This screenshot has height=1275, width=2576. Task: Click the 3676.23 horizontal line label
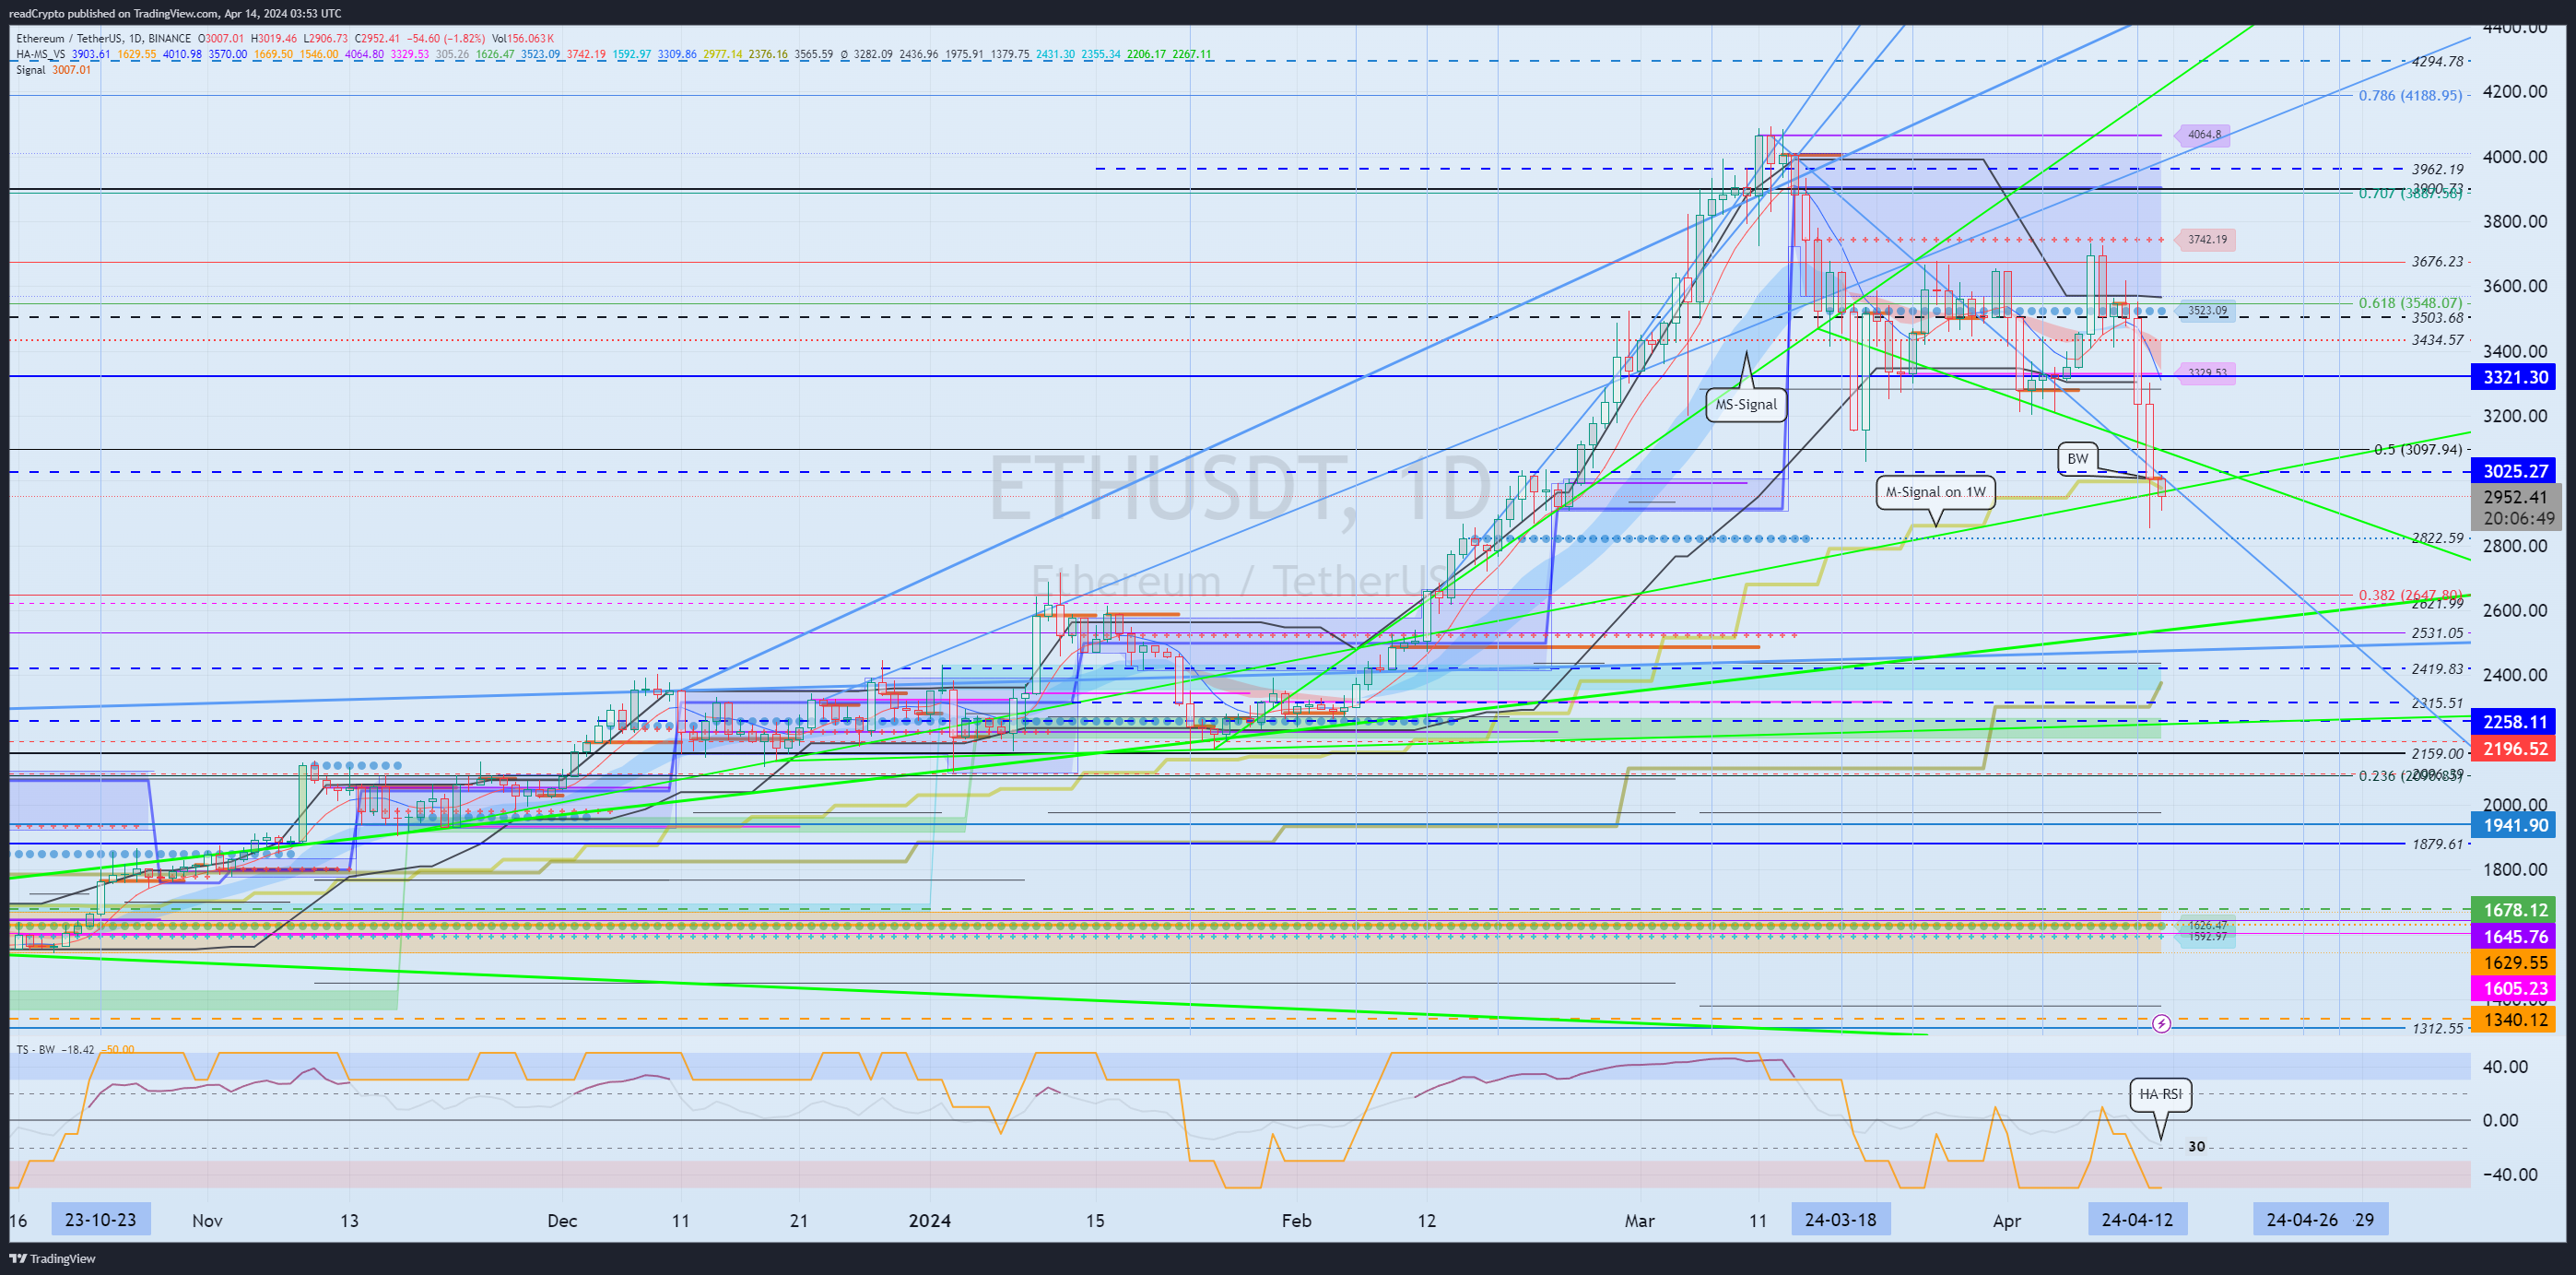coord(2437,262)
